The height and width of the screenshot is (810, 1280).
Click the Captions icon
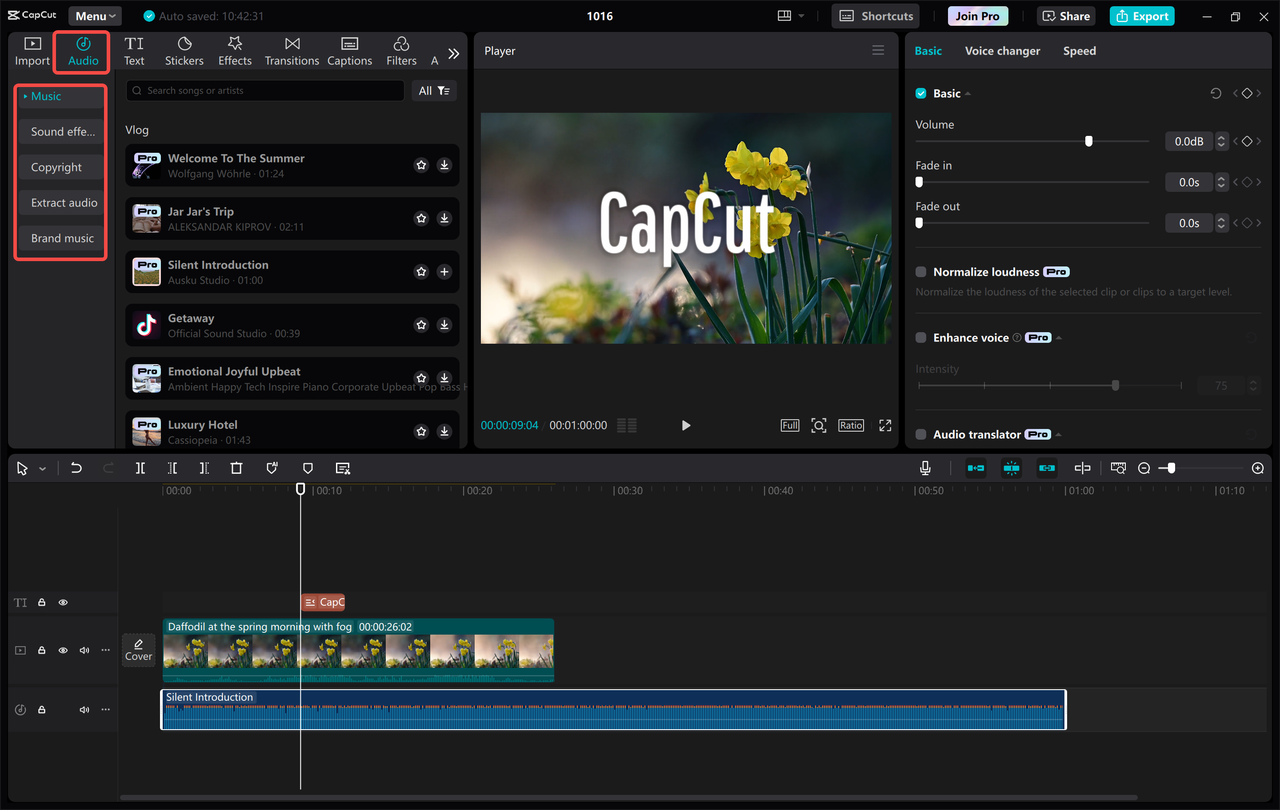pyautogui.click(x=349, y=50)
